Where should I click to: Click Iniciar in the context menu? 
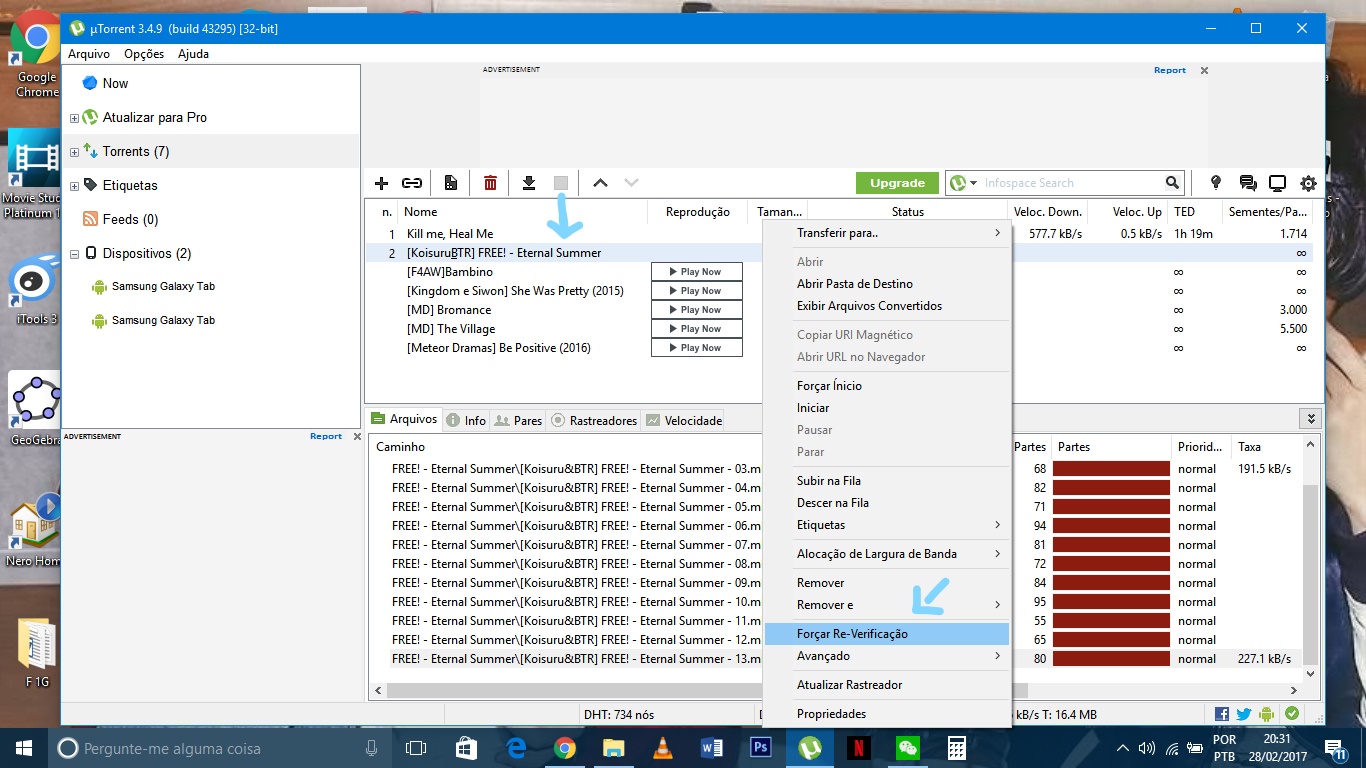[x=886, y=408]
